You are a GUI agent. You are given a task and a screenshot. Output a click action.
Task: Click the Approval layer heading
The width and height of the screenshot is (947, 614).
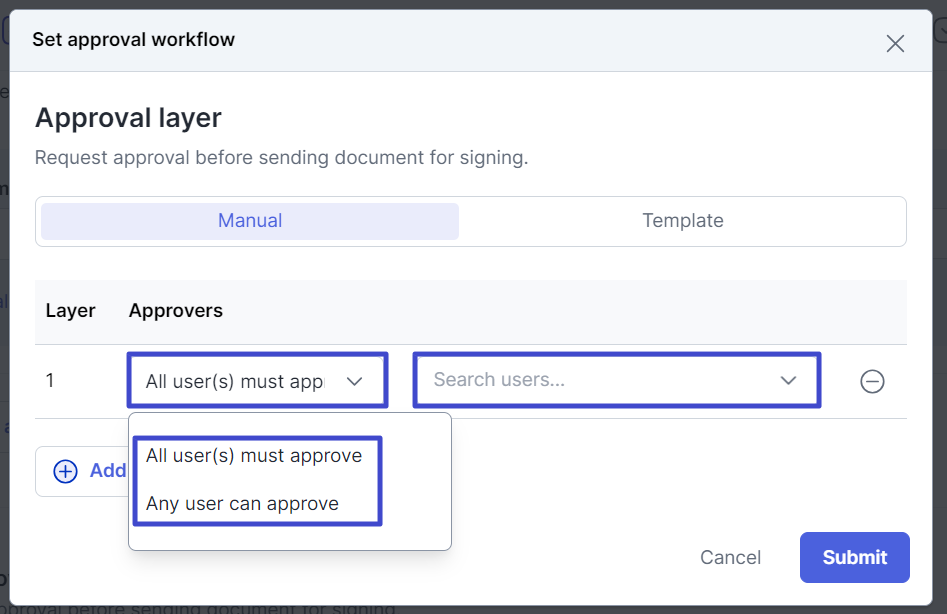click(x=128, y=118)
